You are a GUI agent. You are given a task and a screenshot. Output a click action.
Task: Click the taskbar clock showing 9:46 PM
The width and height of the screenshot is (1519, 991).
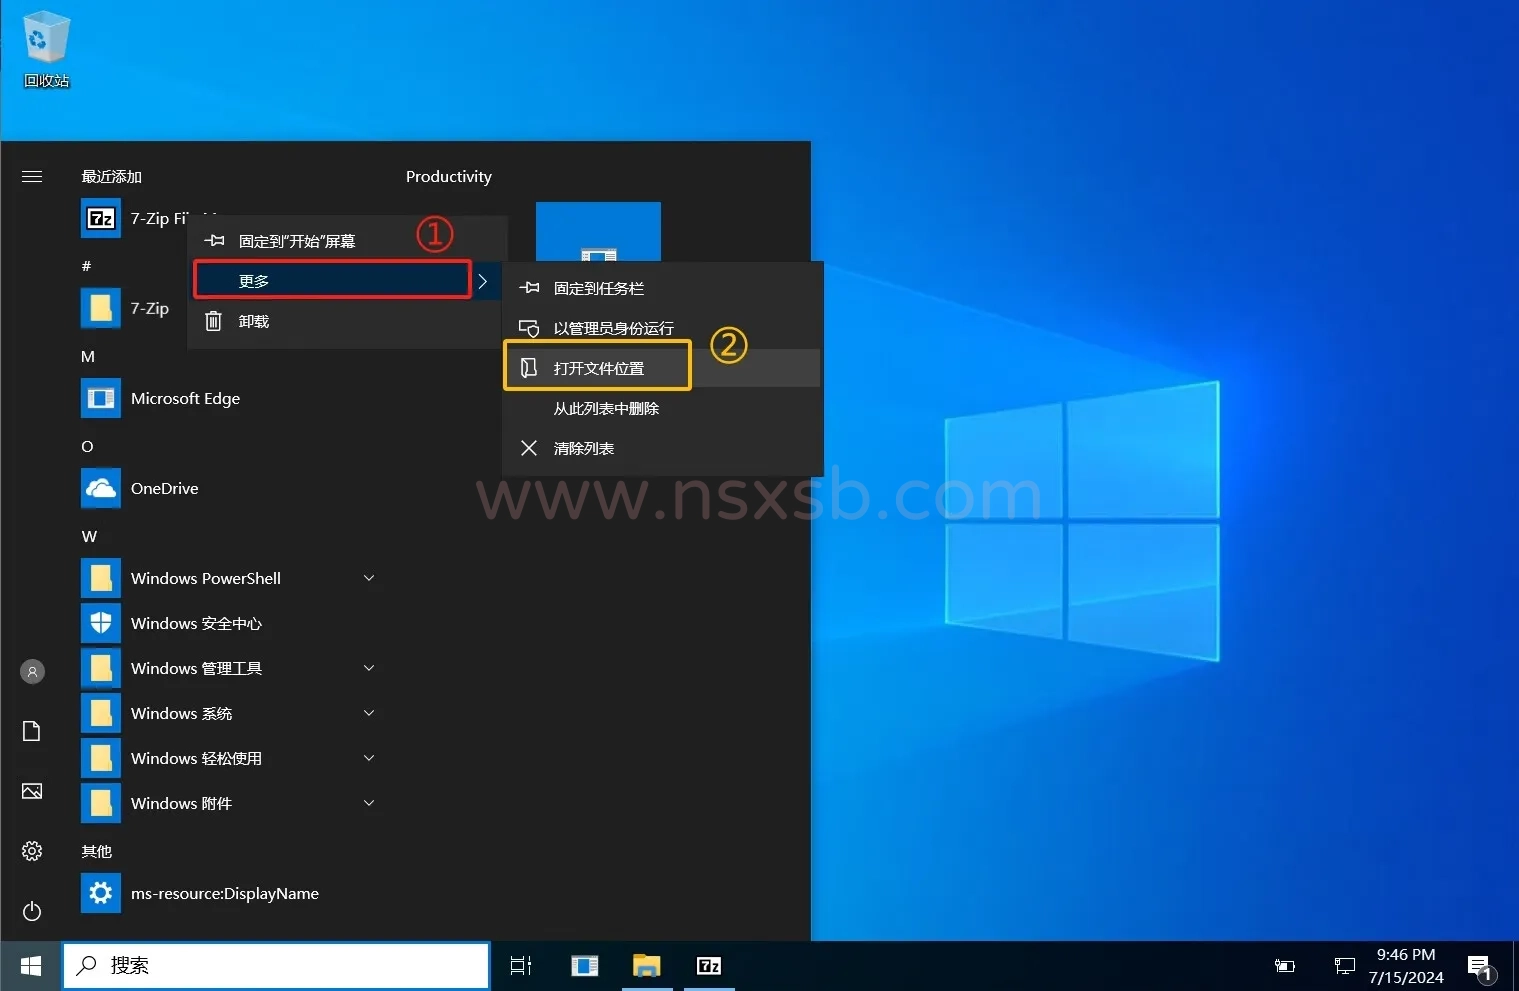pyautogui.click(x=1406, y=966)
